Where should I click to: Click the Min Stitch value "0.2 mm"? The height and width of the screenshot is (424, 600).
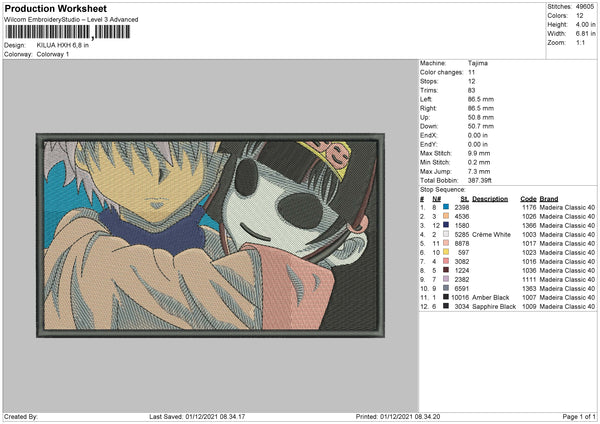click(479, 162)
